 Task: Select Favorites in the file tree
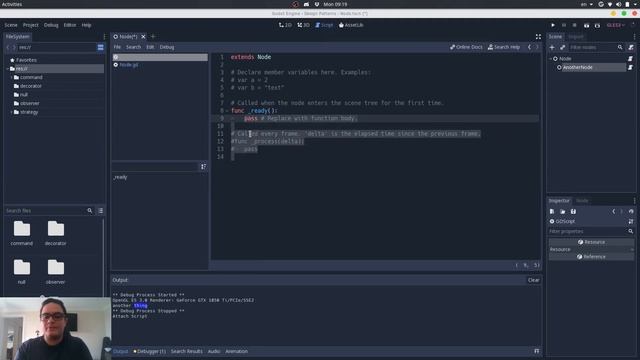coord(27,60)
